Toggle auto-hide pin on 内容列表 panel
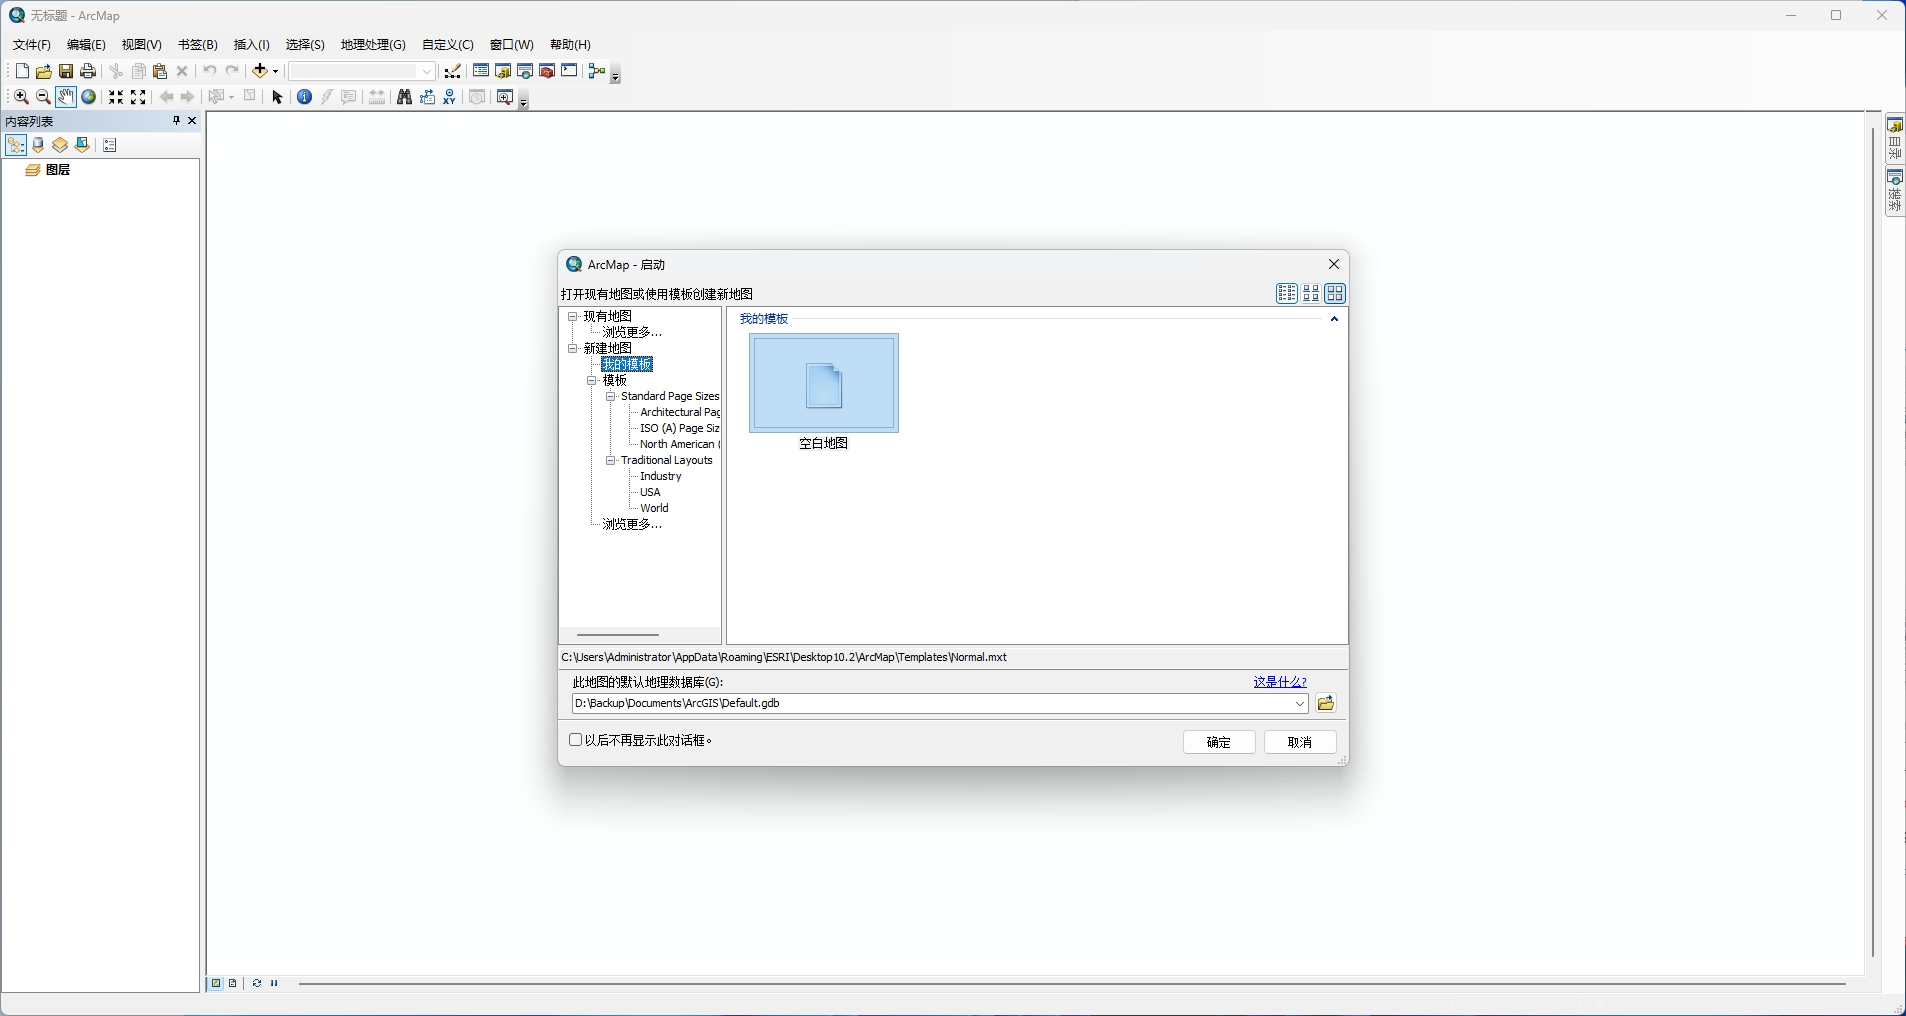 176,121
